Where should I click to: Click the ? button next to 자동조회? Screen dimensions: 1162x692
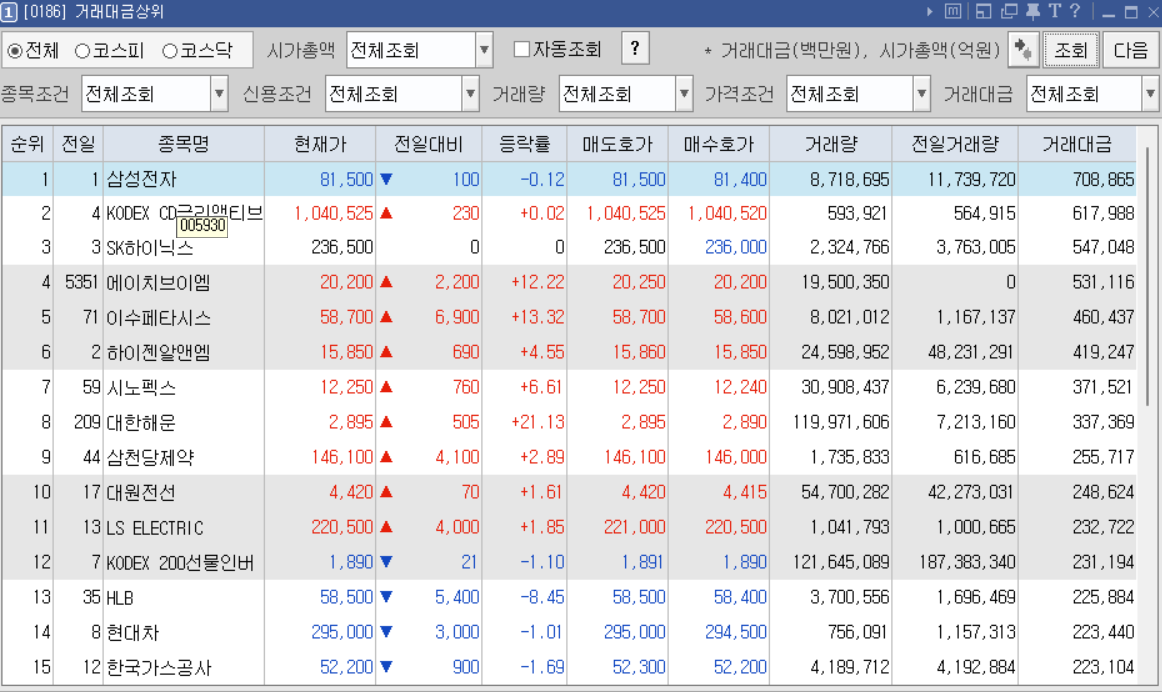tap(635, 49)
